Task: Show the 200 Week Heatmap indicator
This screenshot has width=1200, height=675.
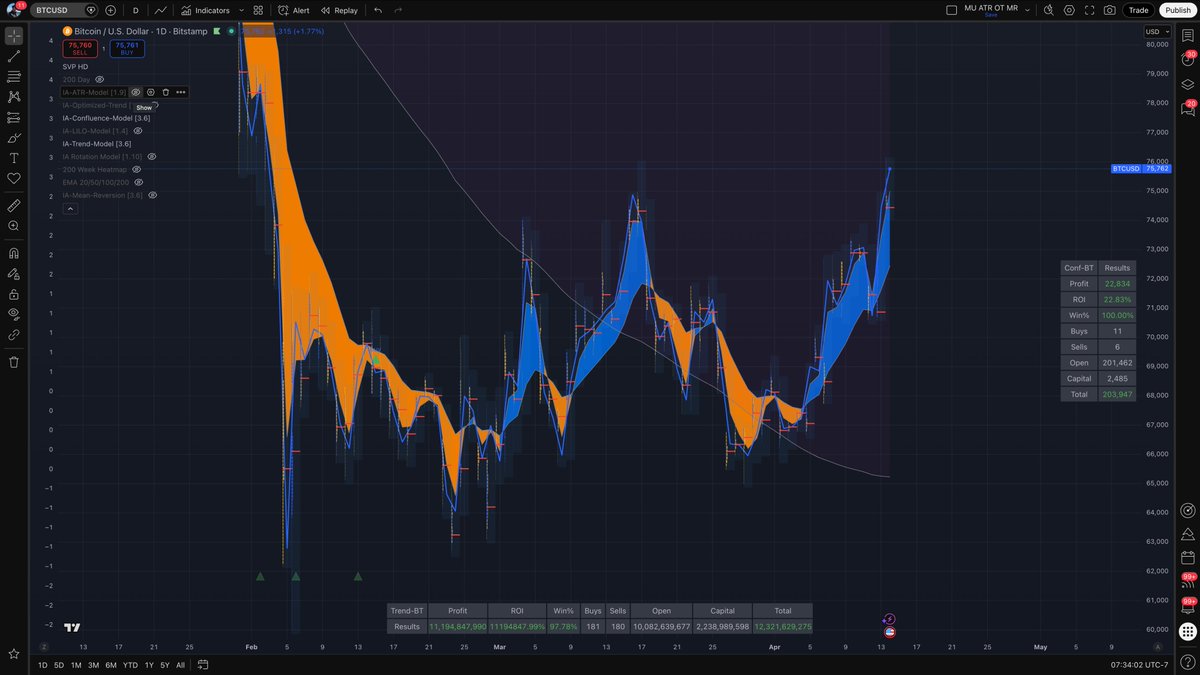Action: [x=137, y=169]
